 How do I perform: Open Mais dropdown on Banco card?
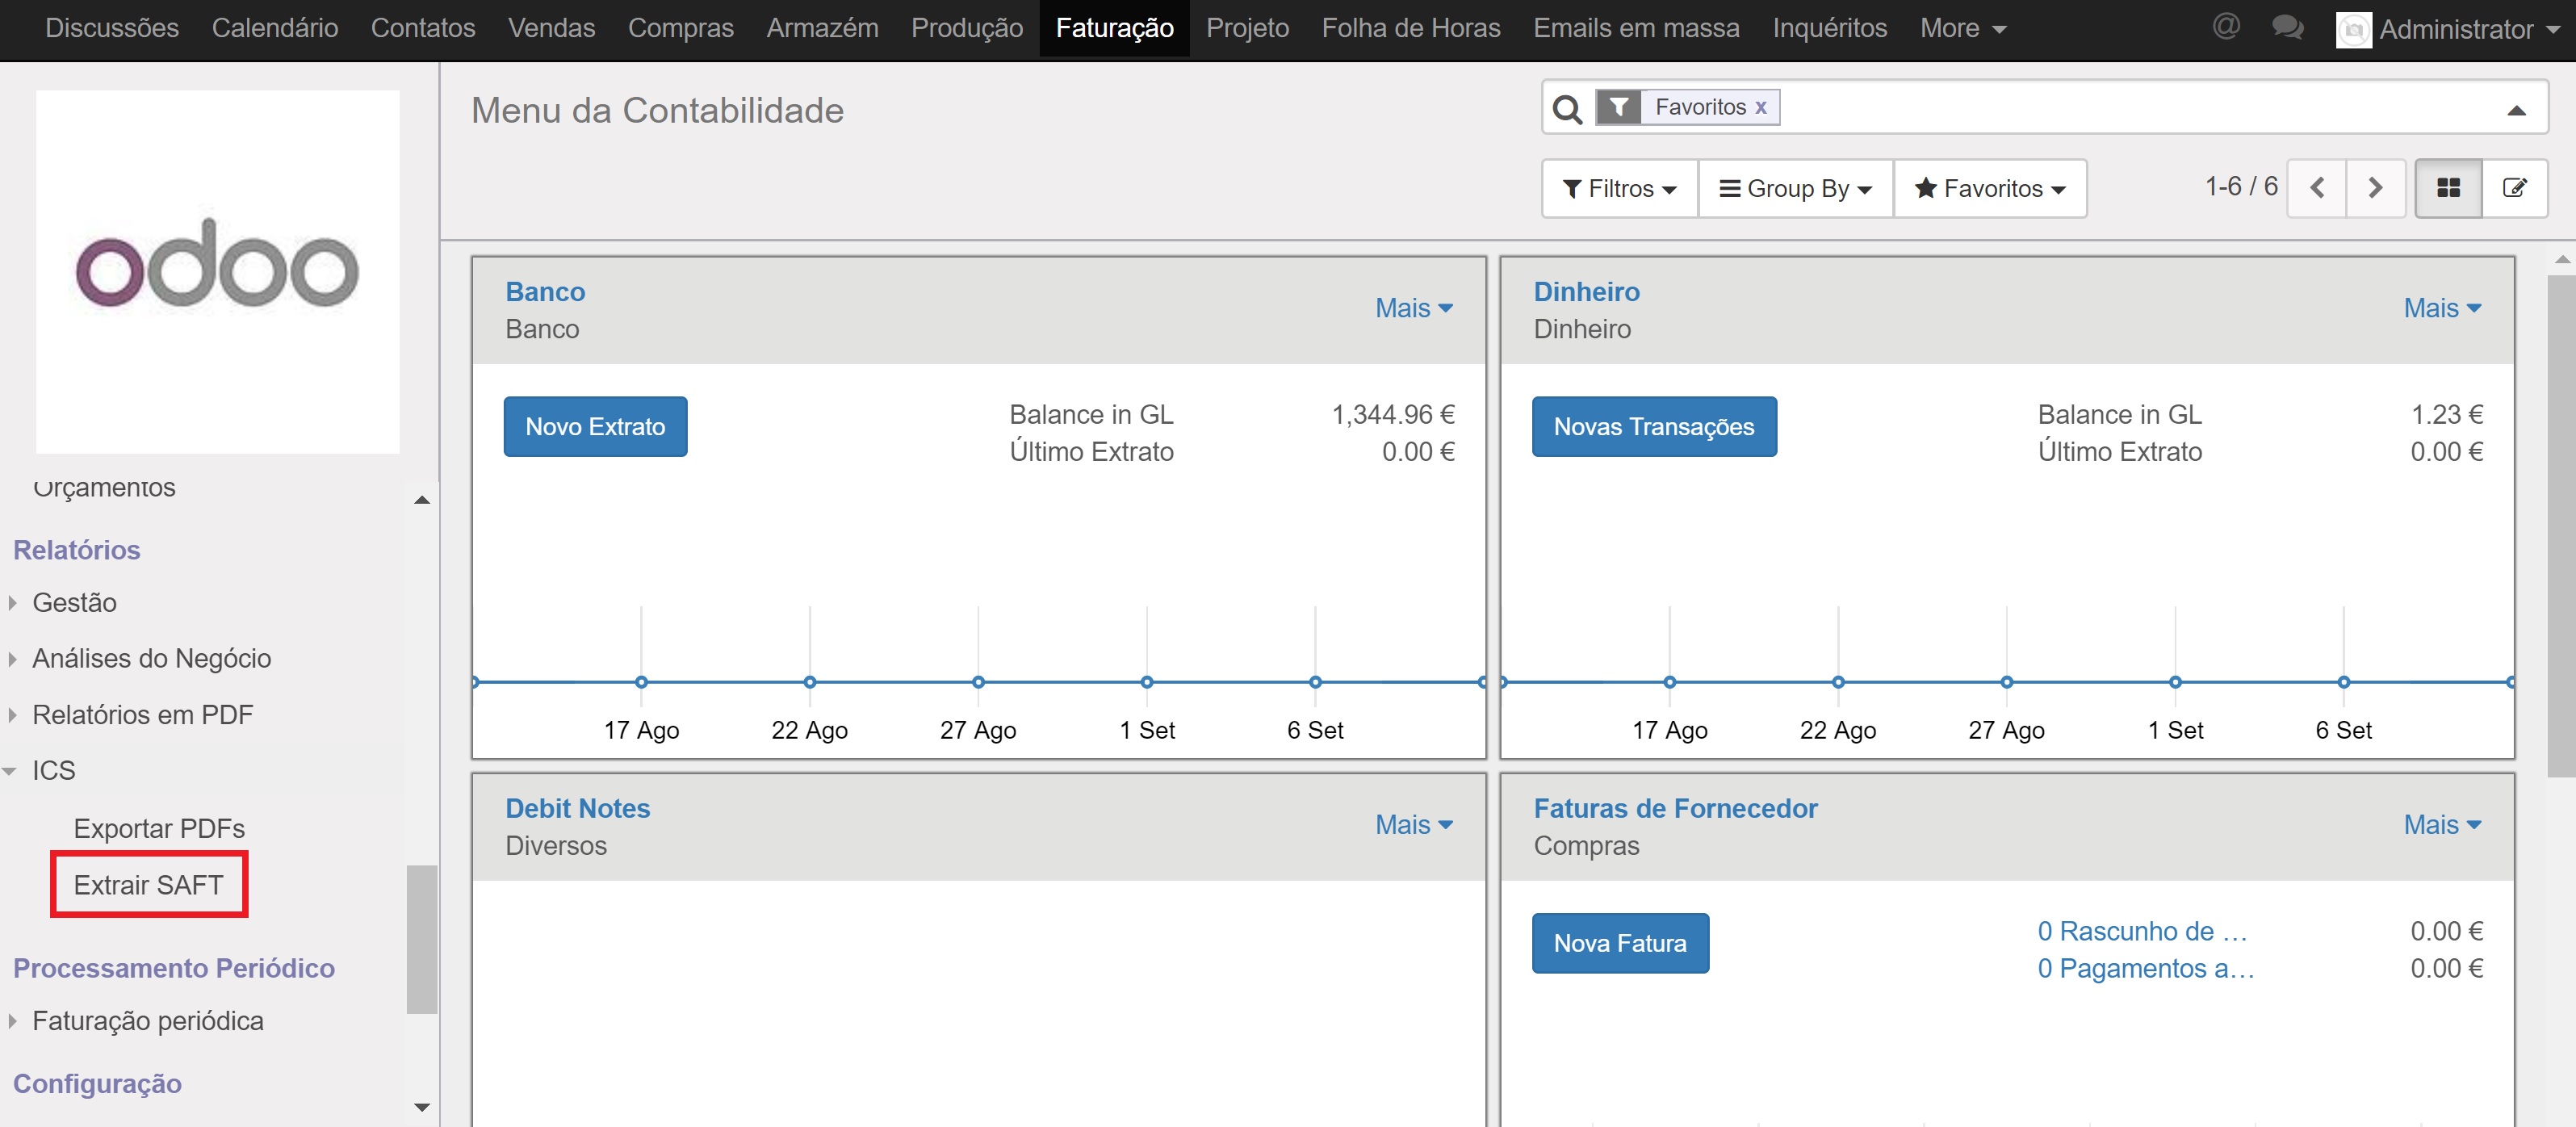1414,308
